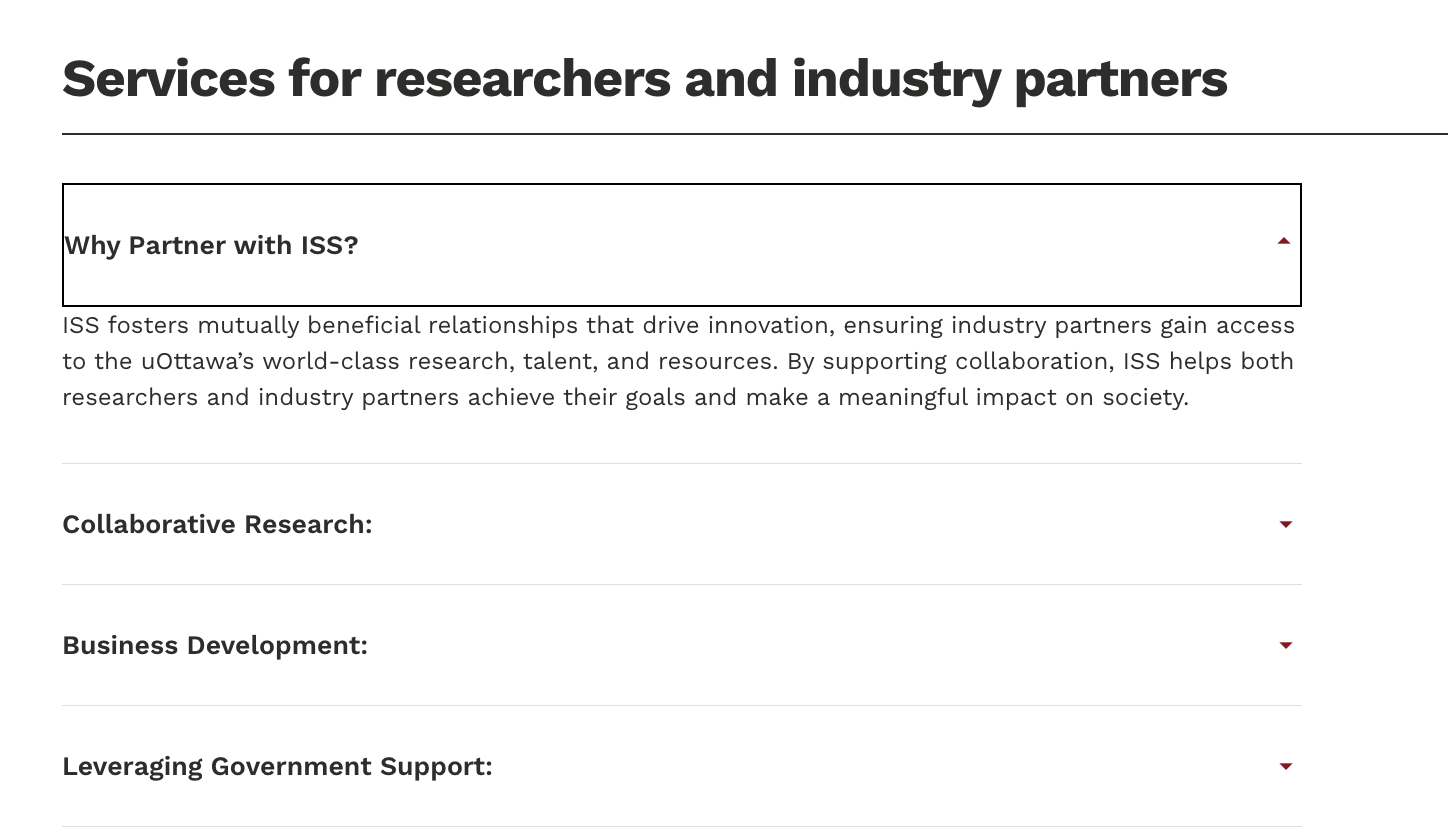Collapse the "Why Partner with ISS?" title
Image resolution: width=1448 pixels, height=836 pixels.
point(211,245)
